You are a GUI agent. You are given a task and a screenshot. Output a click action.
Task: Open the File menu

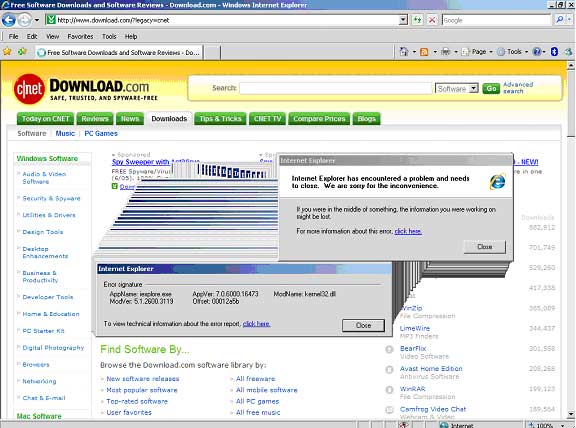pos(14,36)
